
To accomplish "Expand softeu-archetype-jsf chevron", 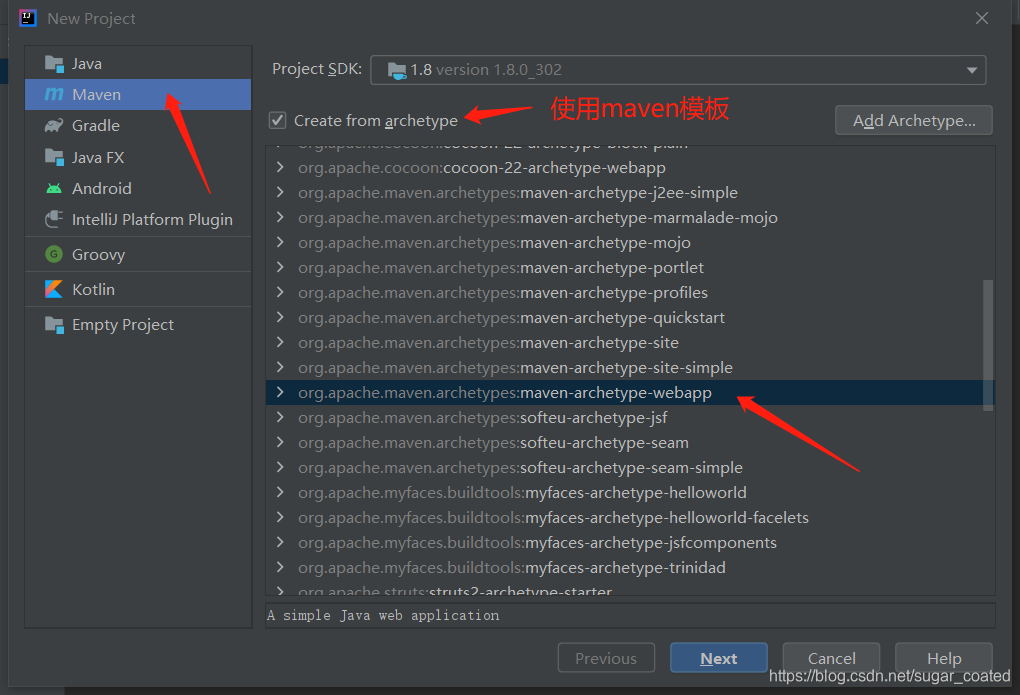I will point(280,417).
